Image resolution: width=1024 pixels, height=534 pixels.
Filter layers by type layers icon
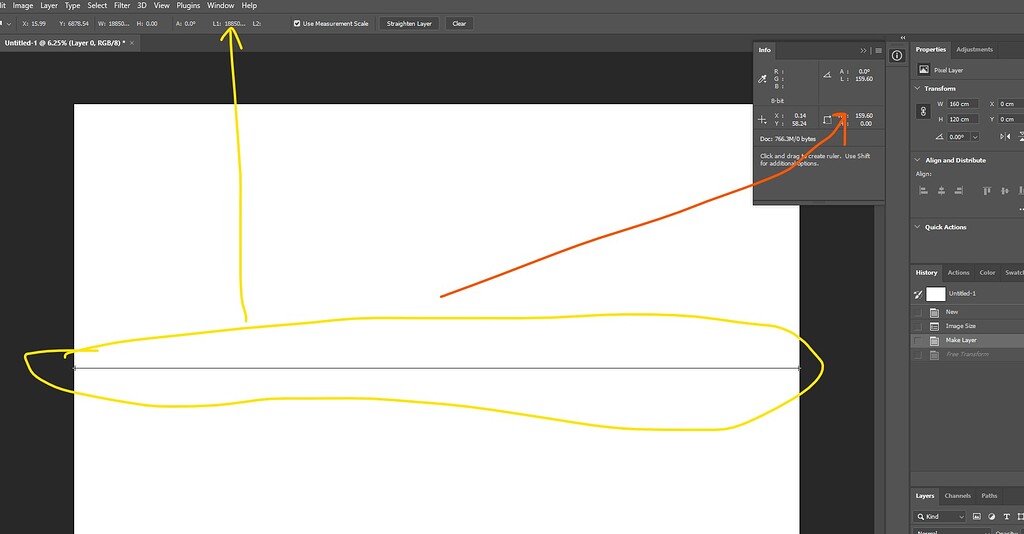point(1006,516)
